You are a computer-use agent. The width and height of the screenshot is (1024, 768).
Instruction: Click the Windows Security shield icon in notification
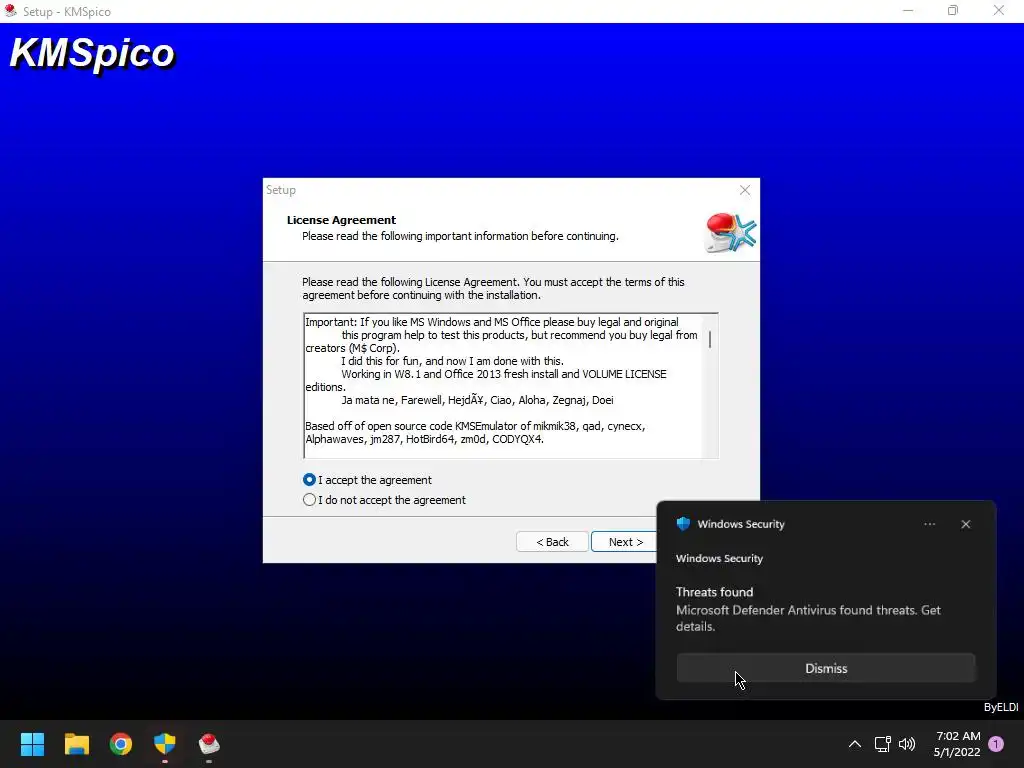683,524
